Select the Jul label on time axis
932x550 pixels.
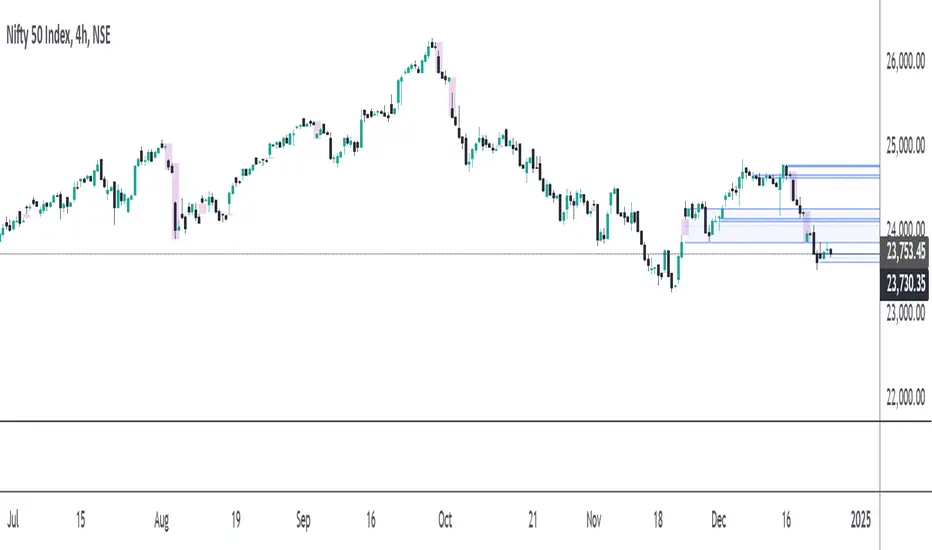point(14,520)
